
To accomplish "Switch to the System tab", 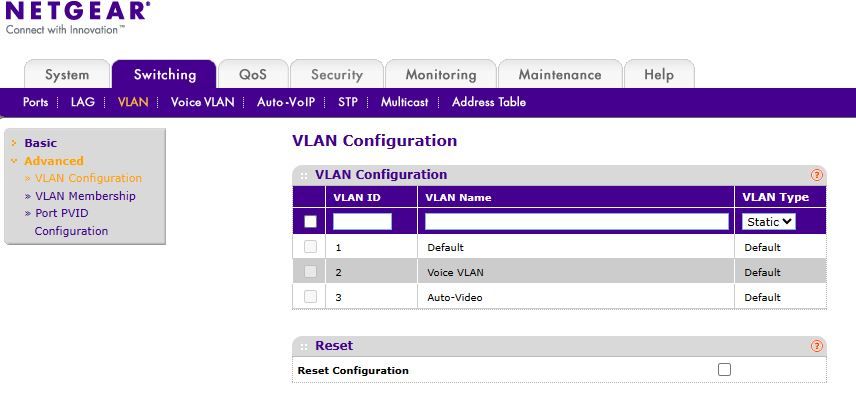I will tap(67, 75).
